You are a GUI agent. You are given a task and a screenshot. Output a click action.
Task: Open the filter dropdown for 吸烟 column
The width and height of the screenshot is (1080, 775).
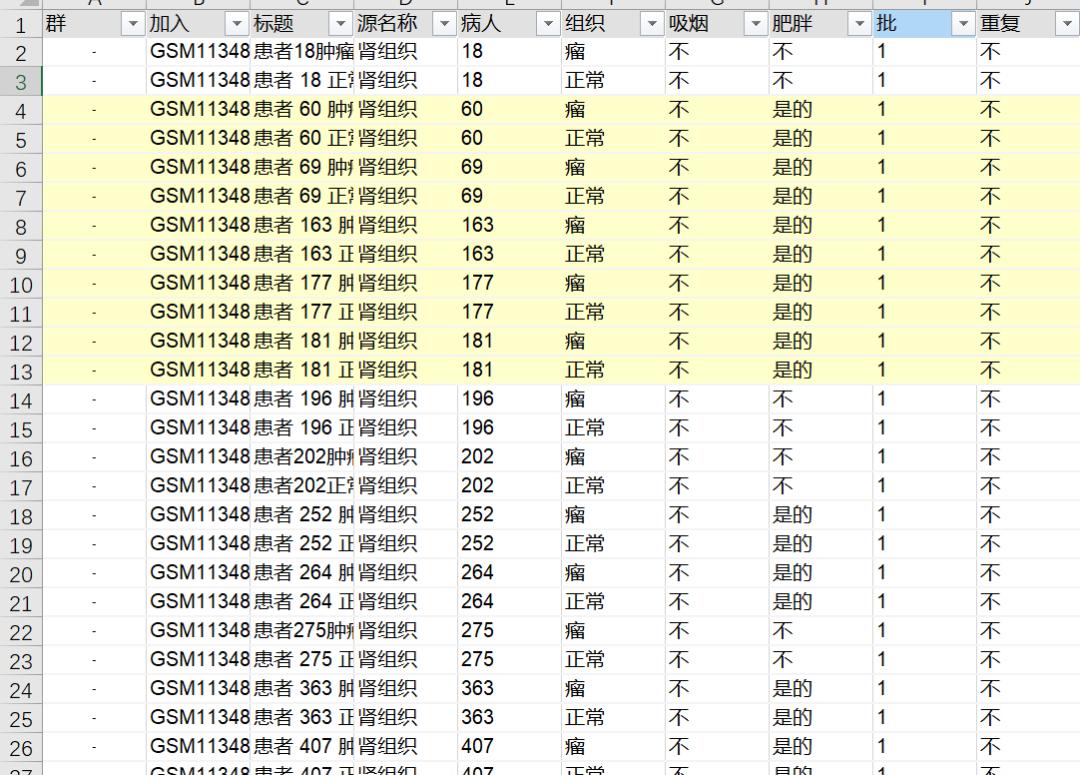pos(756,25)
